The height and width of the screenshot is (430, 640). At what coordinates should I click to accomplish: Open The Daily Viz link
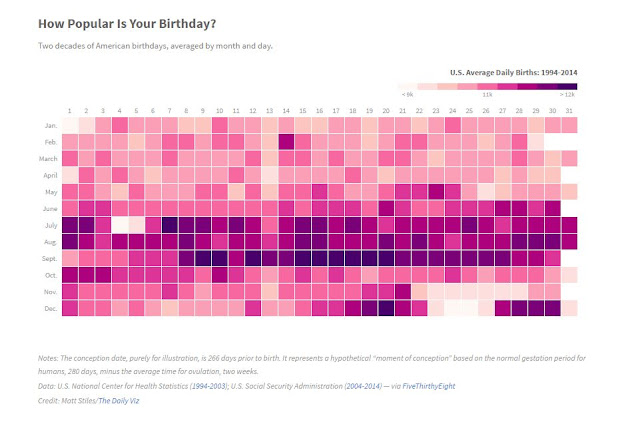(x=119, y=401)
